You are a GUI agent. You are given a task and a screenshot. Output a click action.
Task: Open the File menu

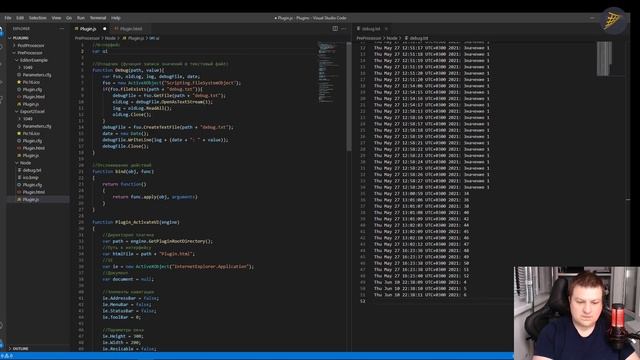tap(8, 18)
